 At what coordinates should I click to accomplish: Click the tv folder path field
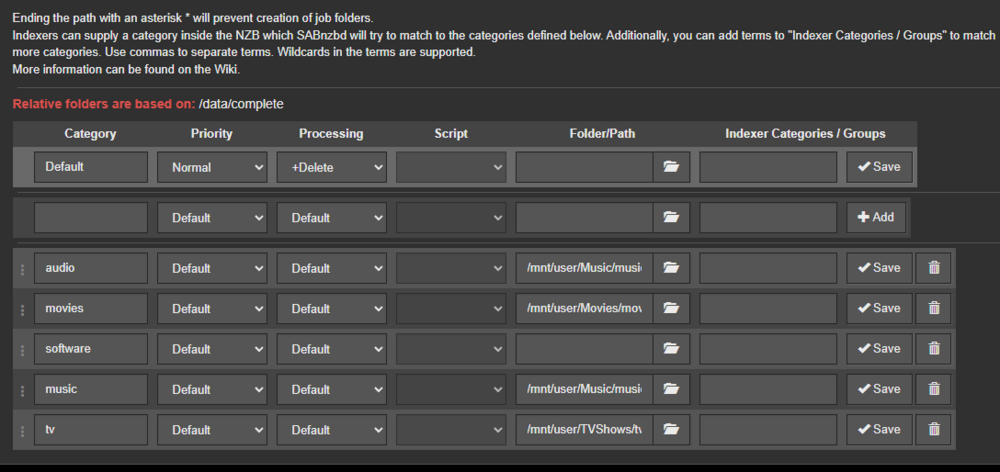tap(584, 429)
